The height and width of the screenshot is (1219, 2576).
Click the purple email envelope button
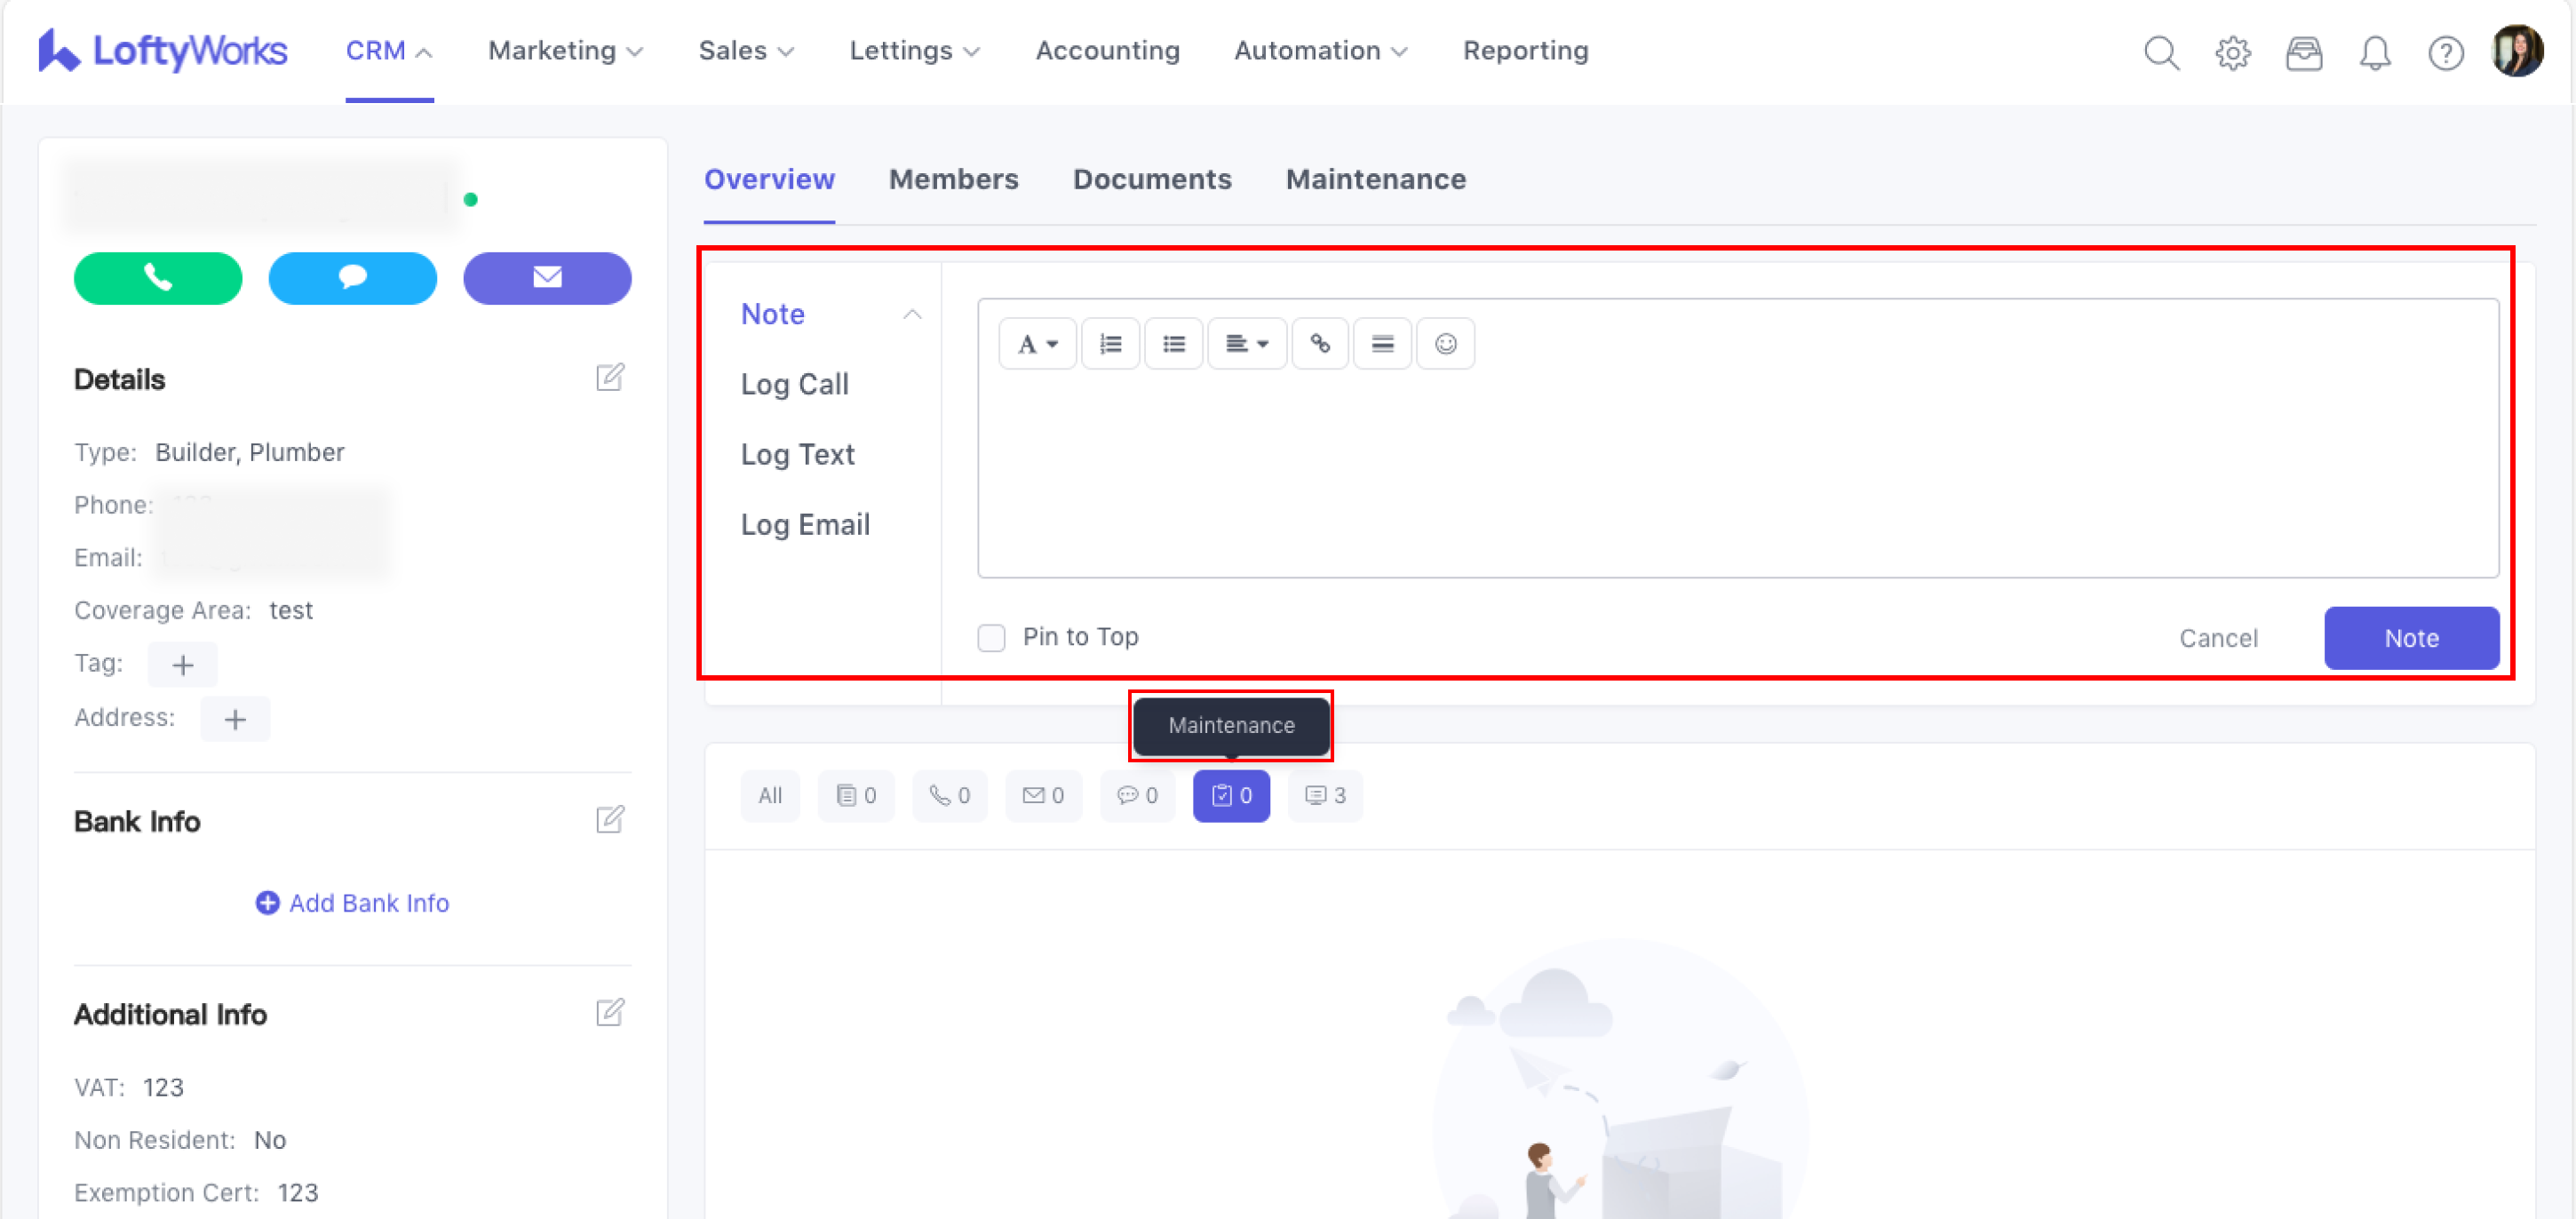[x=547, y=278]
